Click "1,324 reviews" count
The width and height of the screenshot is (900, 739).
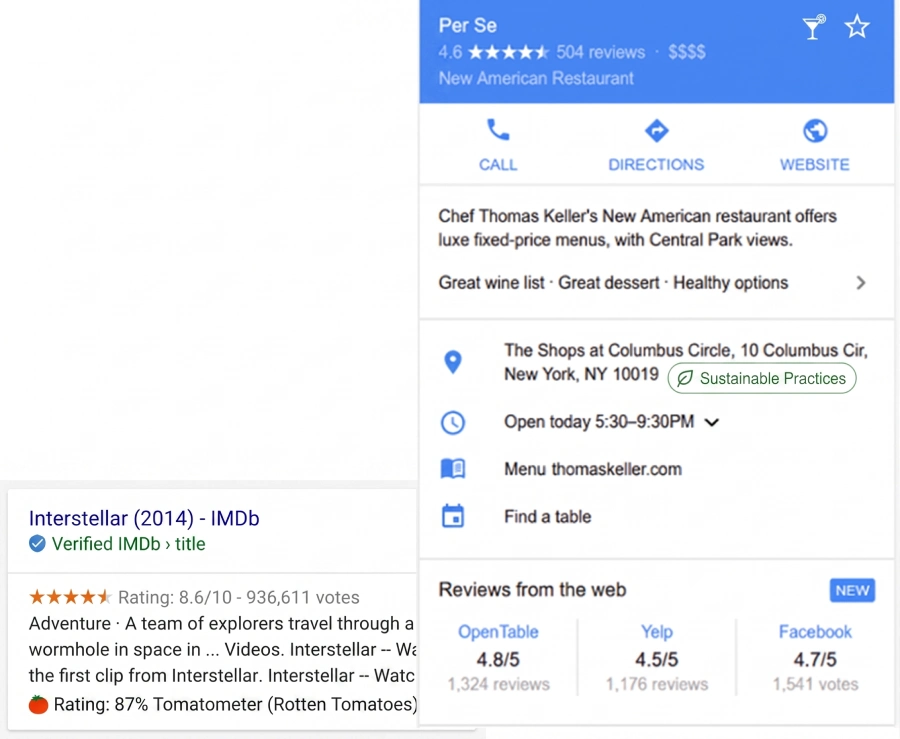coord(498,684)
